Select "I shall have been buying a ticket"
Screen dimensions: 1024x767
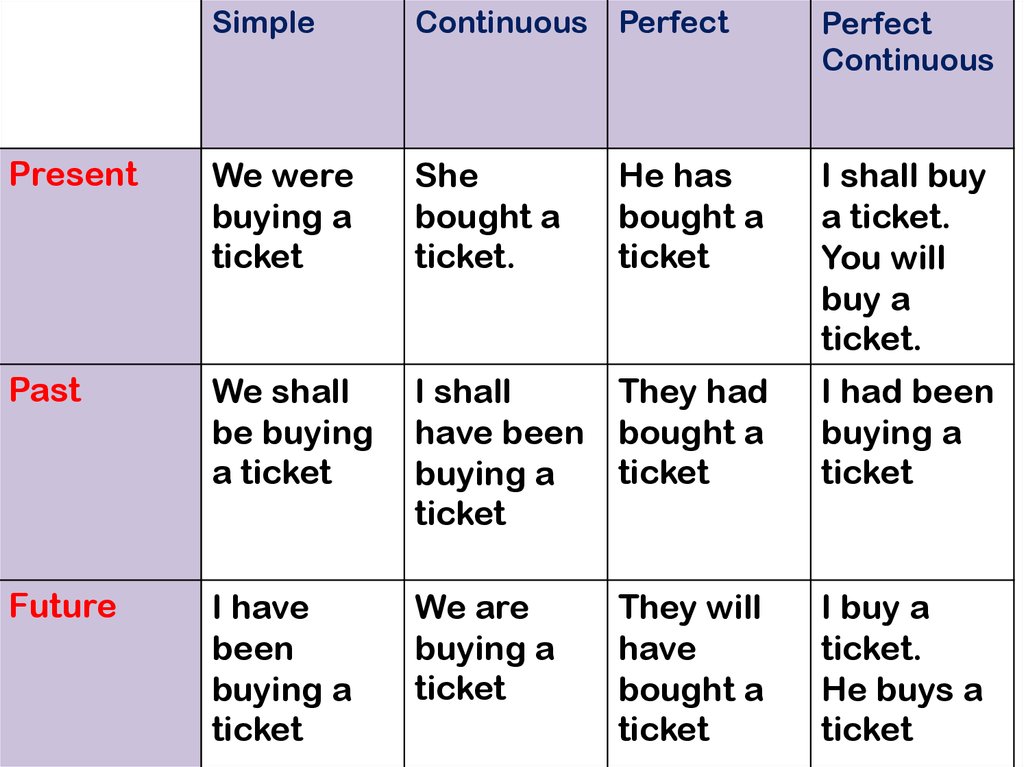505,472
